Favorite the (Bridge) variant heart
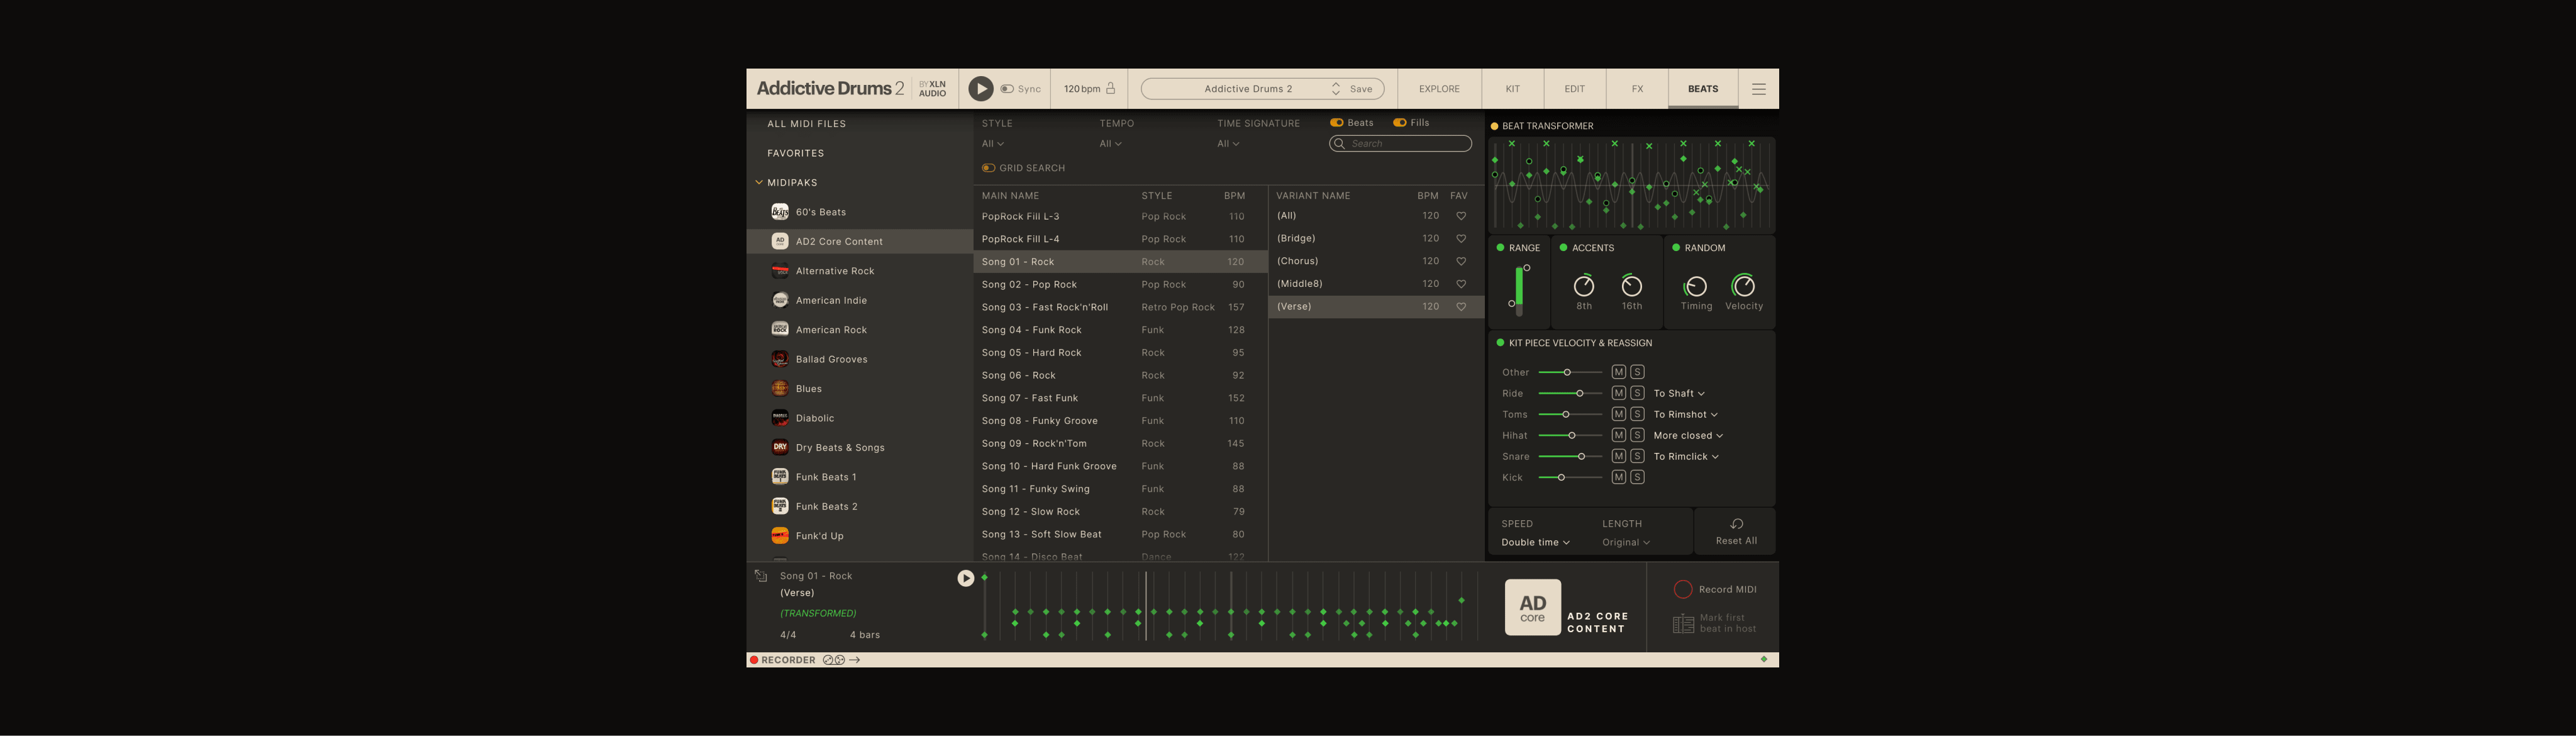 tap(1461, 239)
